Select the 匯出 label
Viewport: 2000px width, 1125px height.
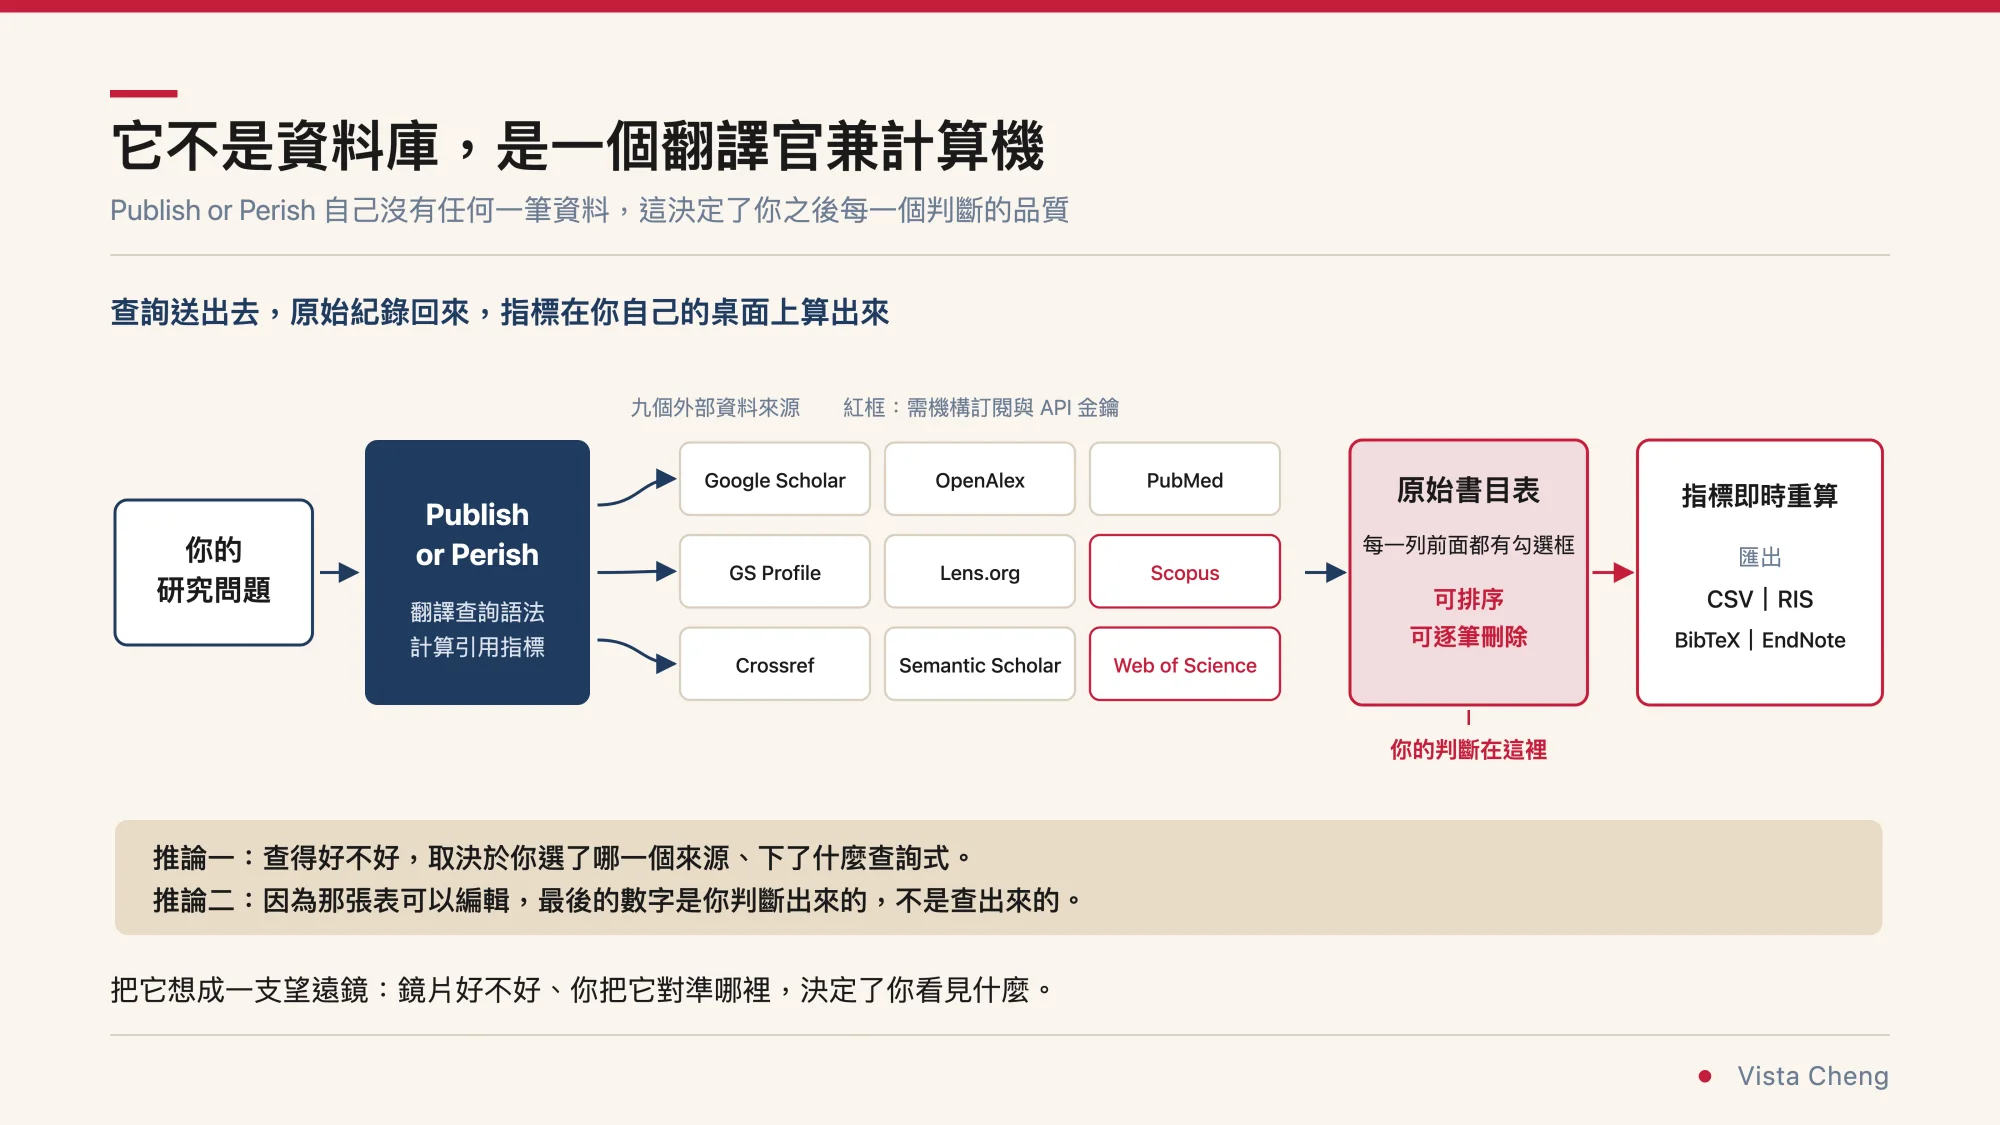[1760, 557]
